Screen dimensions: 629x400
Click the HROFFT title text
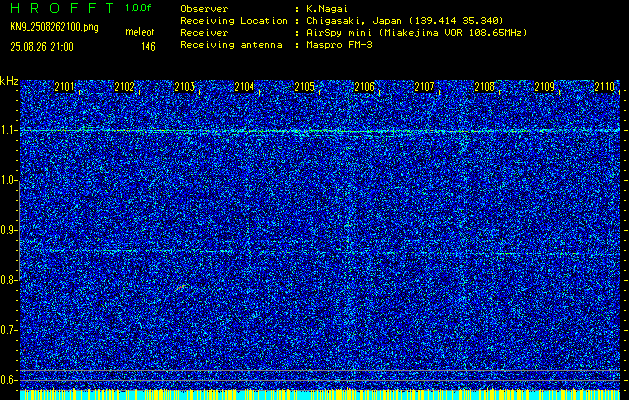pyautogui.click(x=63, y=8)
